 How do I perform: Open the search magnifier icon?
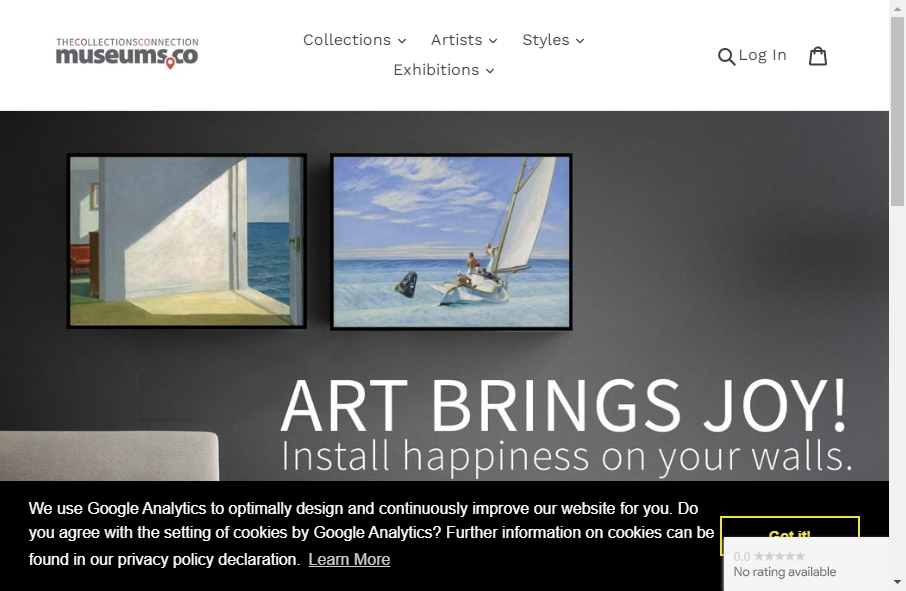[x=726, y=57]
